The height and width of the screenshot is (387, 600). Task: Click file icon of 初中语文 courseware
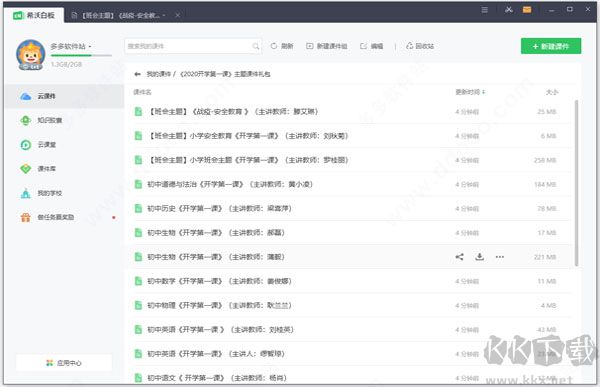click(139, 378)
